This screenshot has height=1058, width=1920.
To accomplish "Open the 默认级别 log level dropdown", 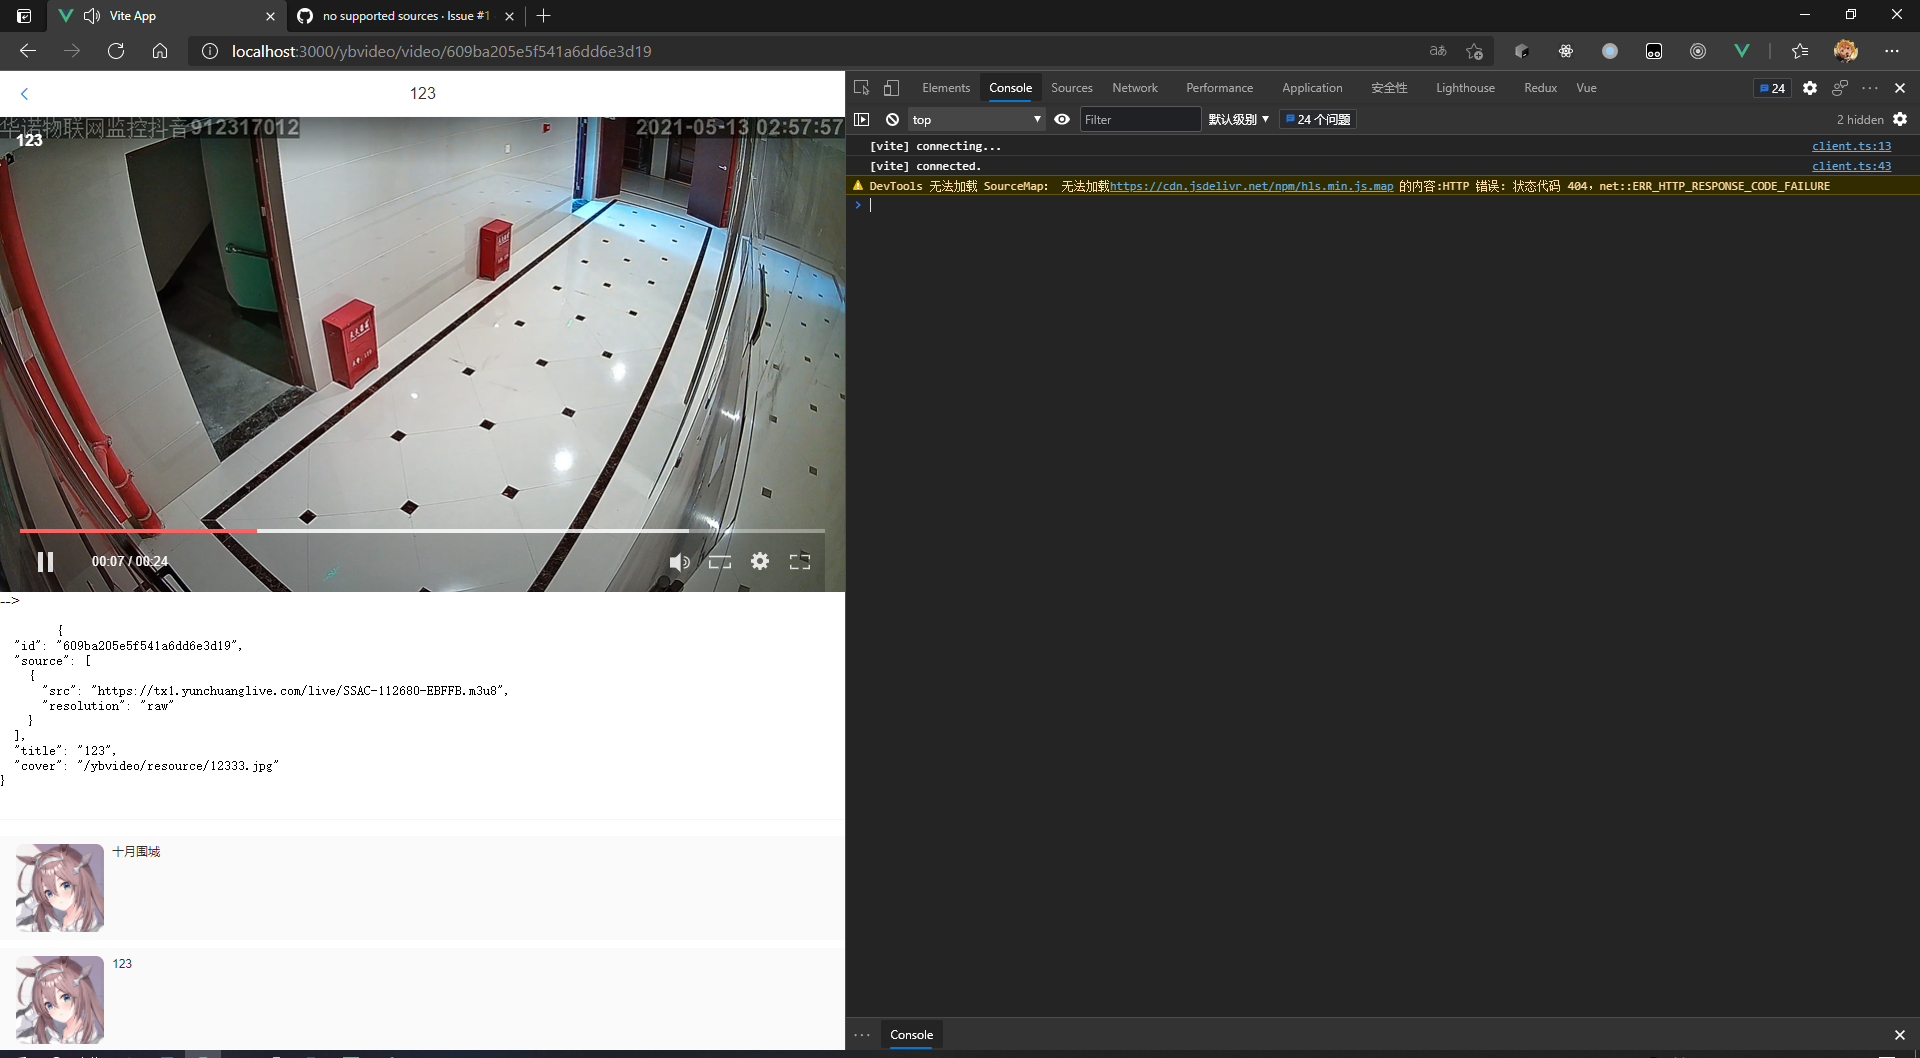I will [x=1237, y=119].
